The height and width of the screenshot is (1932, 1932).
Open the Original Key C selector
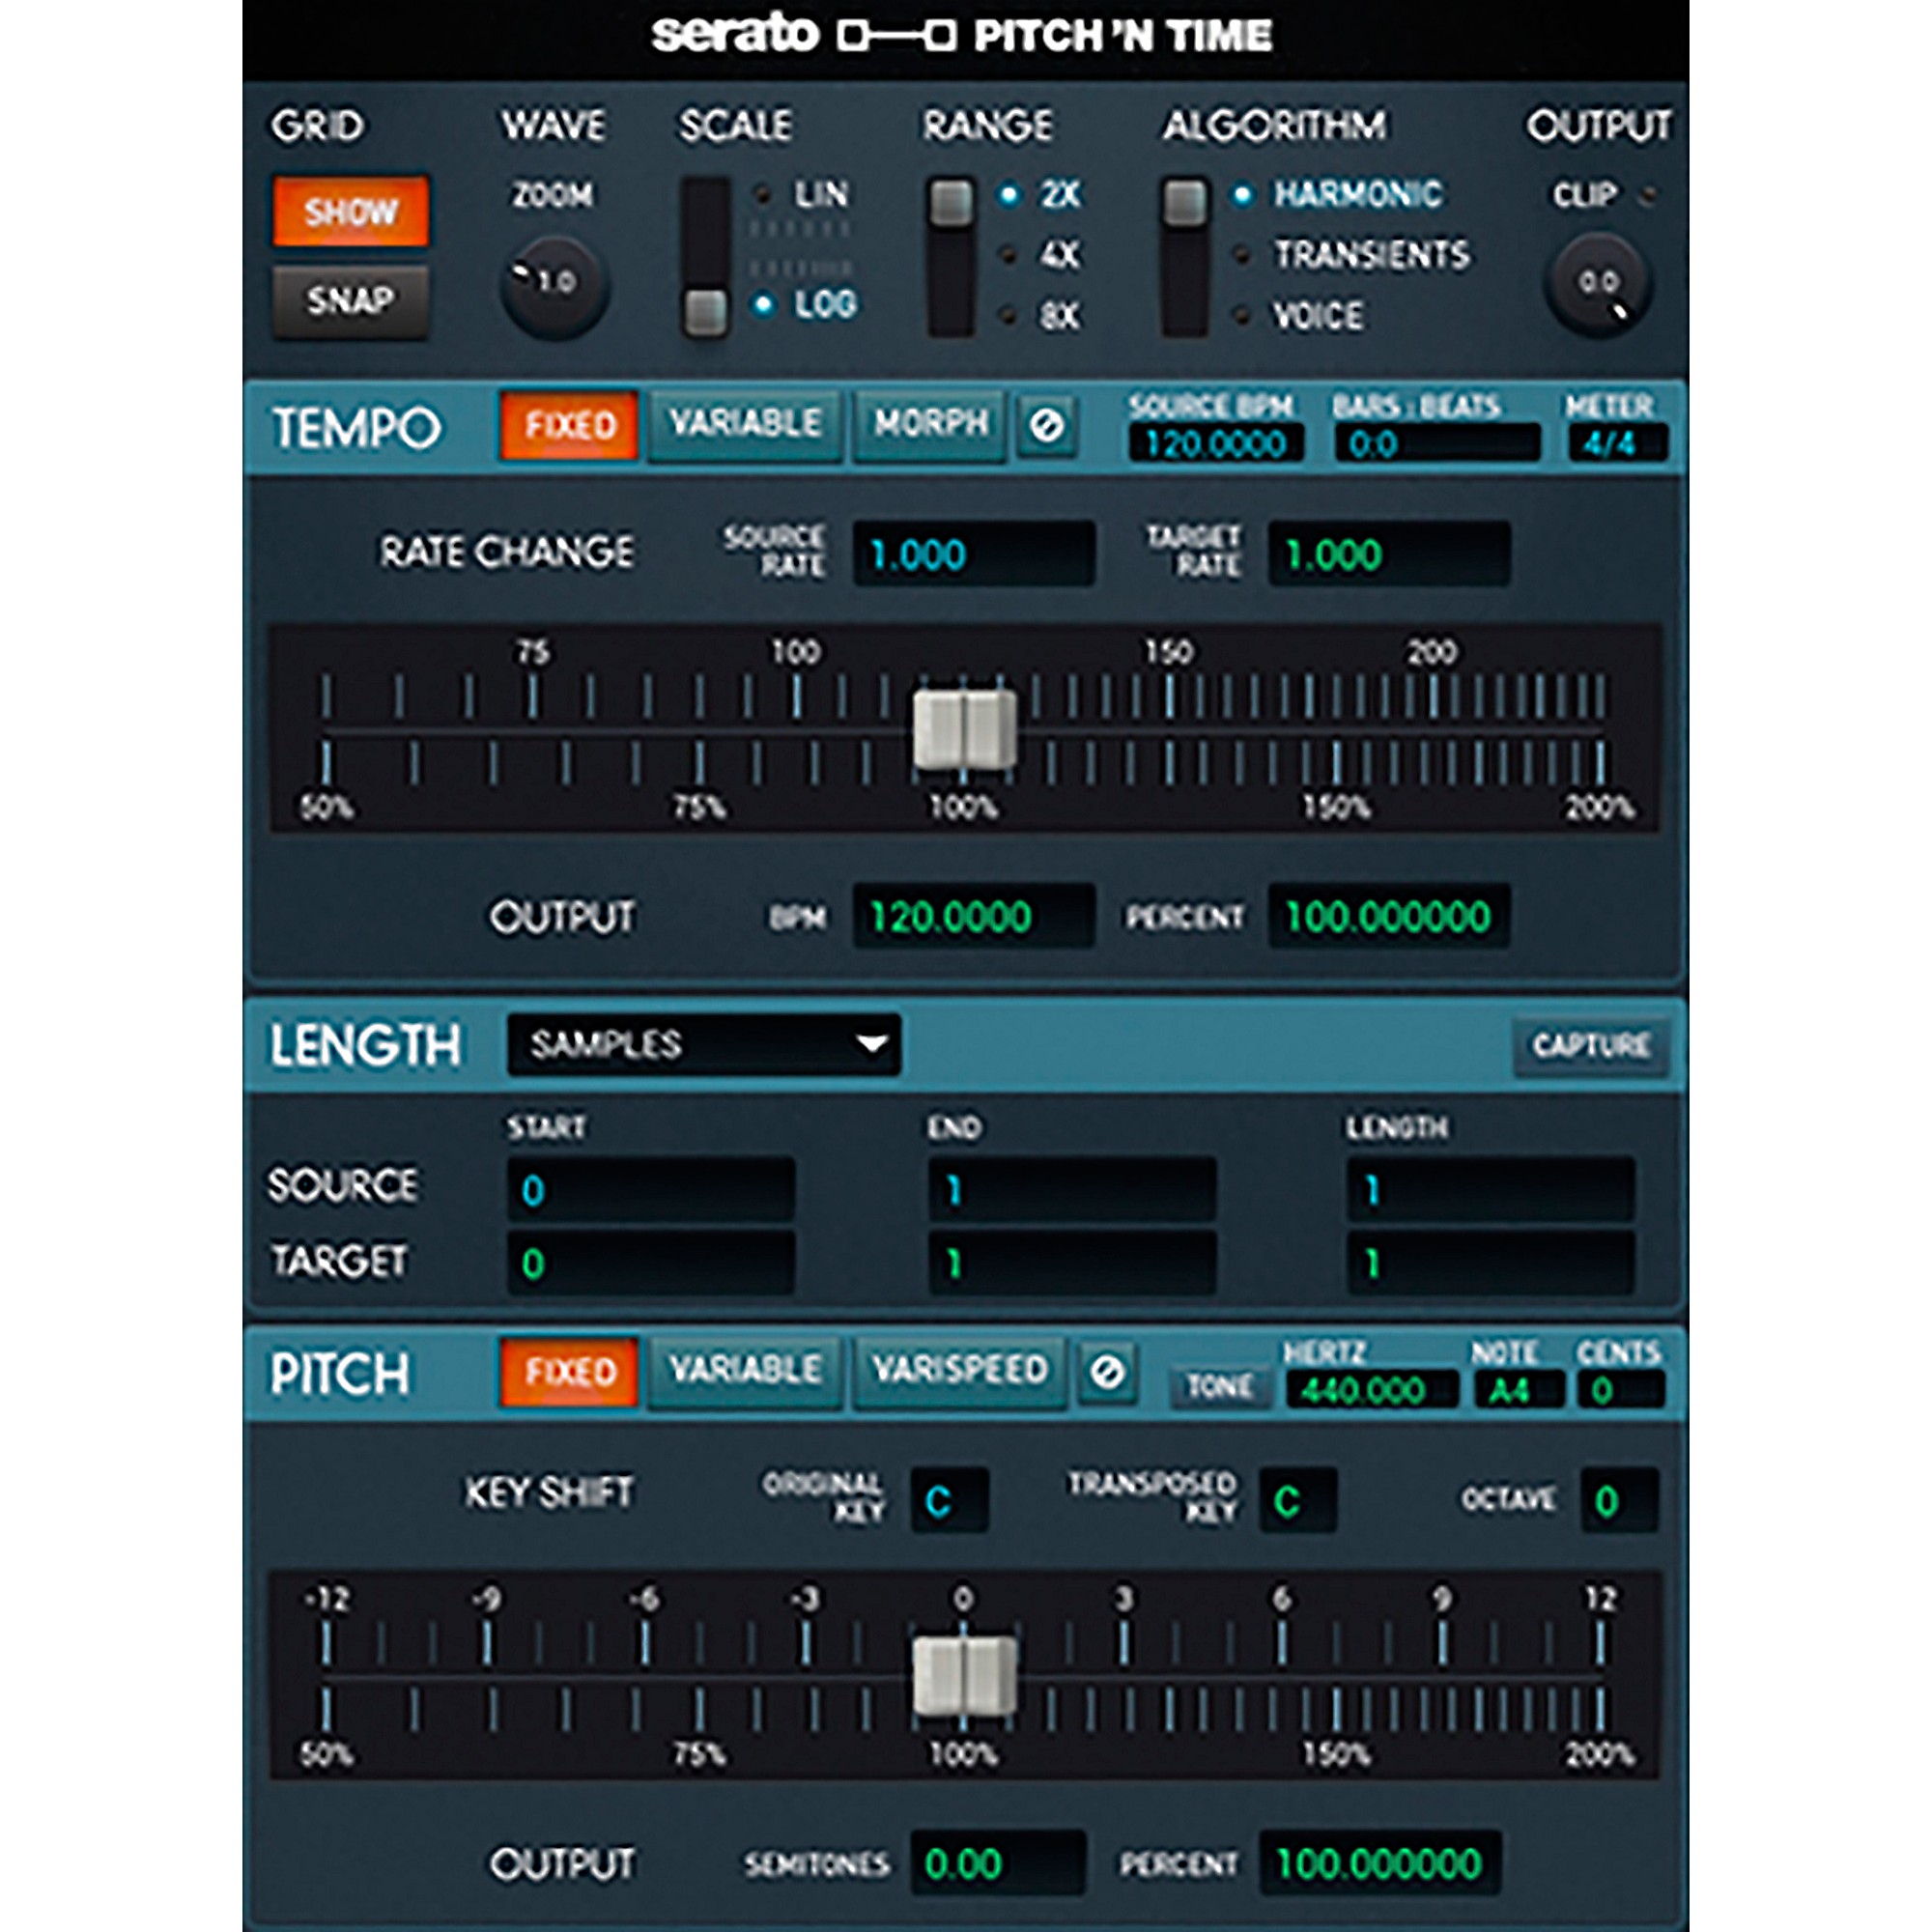pyautogui.click(x=949, y=1500)
